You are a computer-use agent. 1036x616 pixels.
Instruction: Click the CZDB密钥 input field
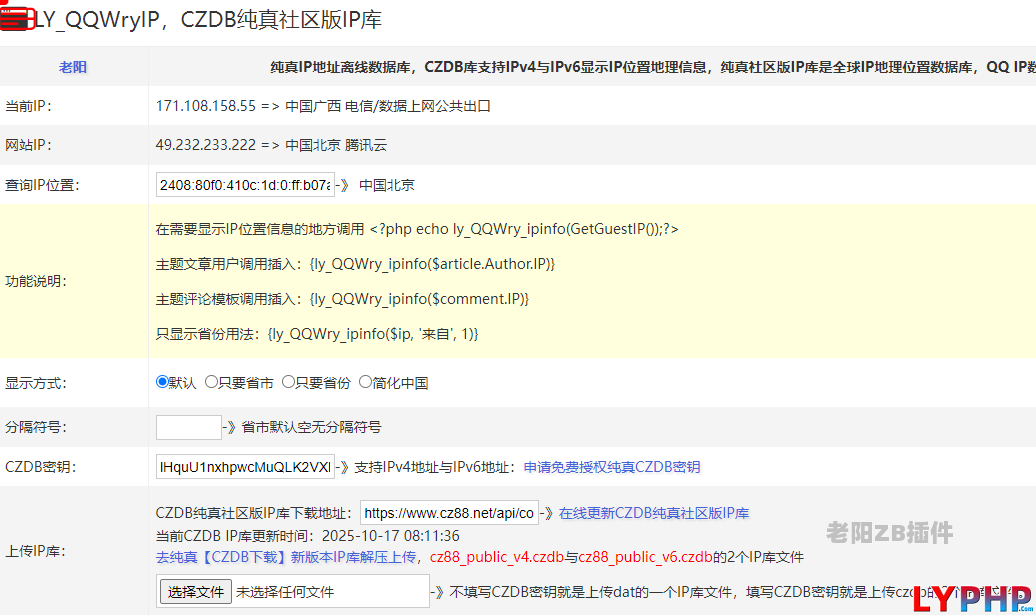coord(245,467)
